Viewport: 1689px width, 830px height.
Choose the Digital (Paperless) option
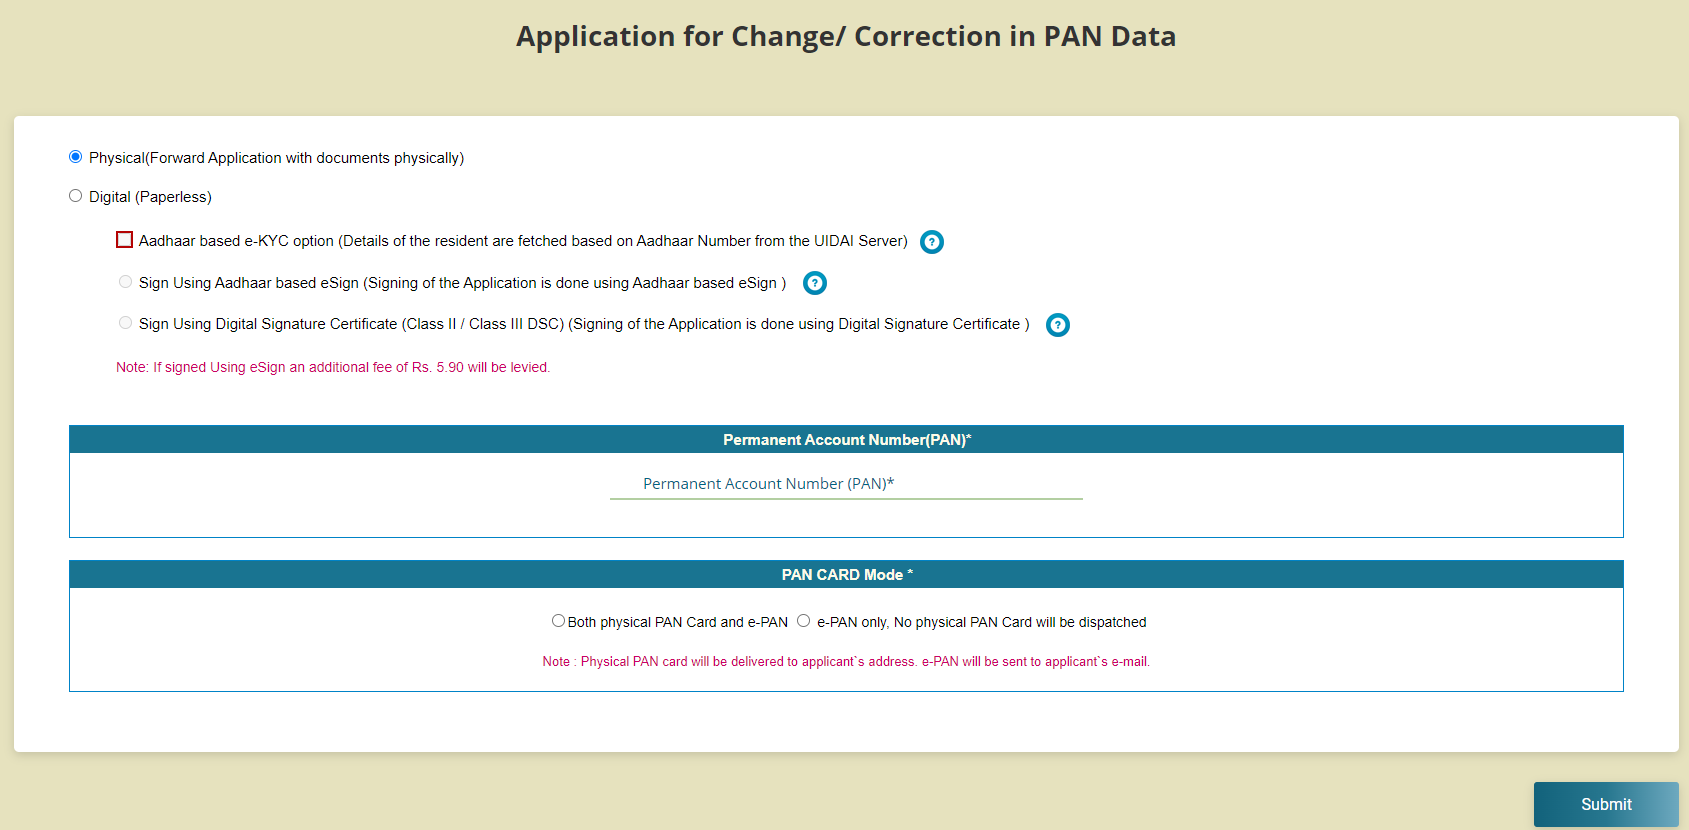click(75, 196)
